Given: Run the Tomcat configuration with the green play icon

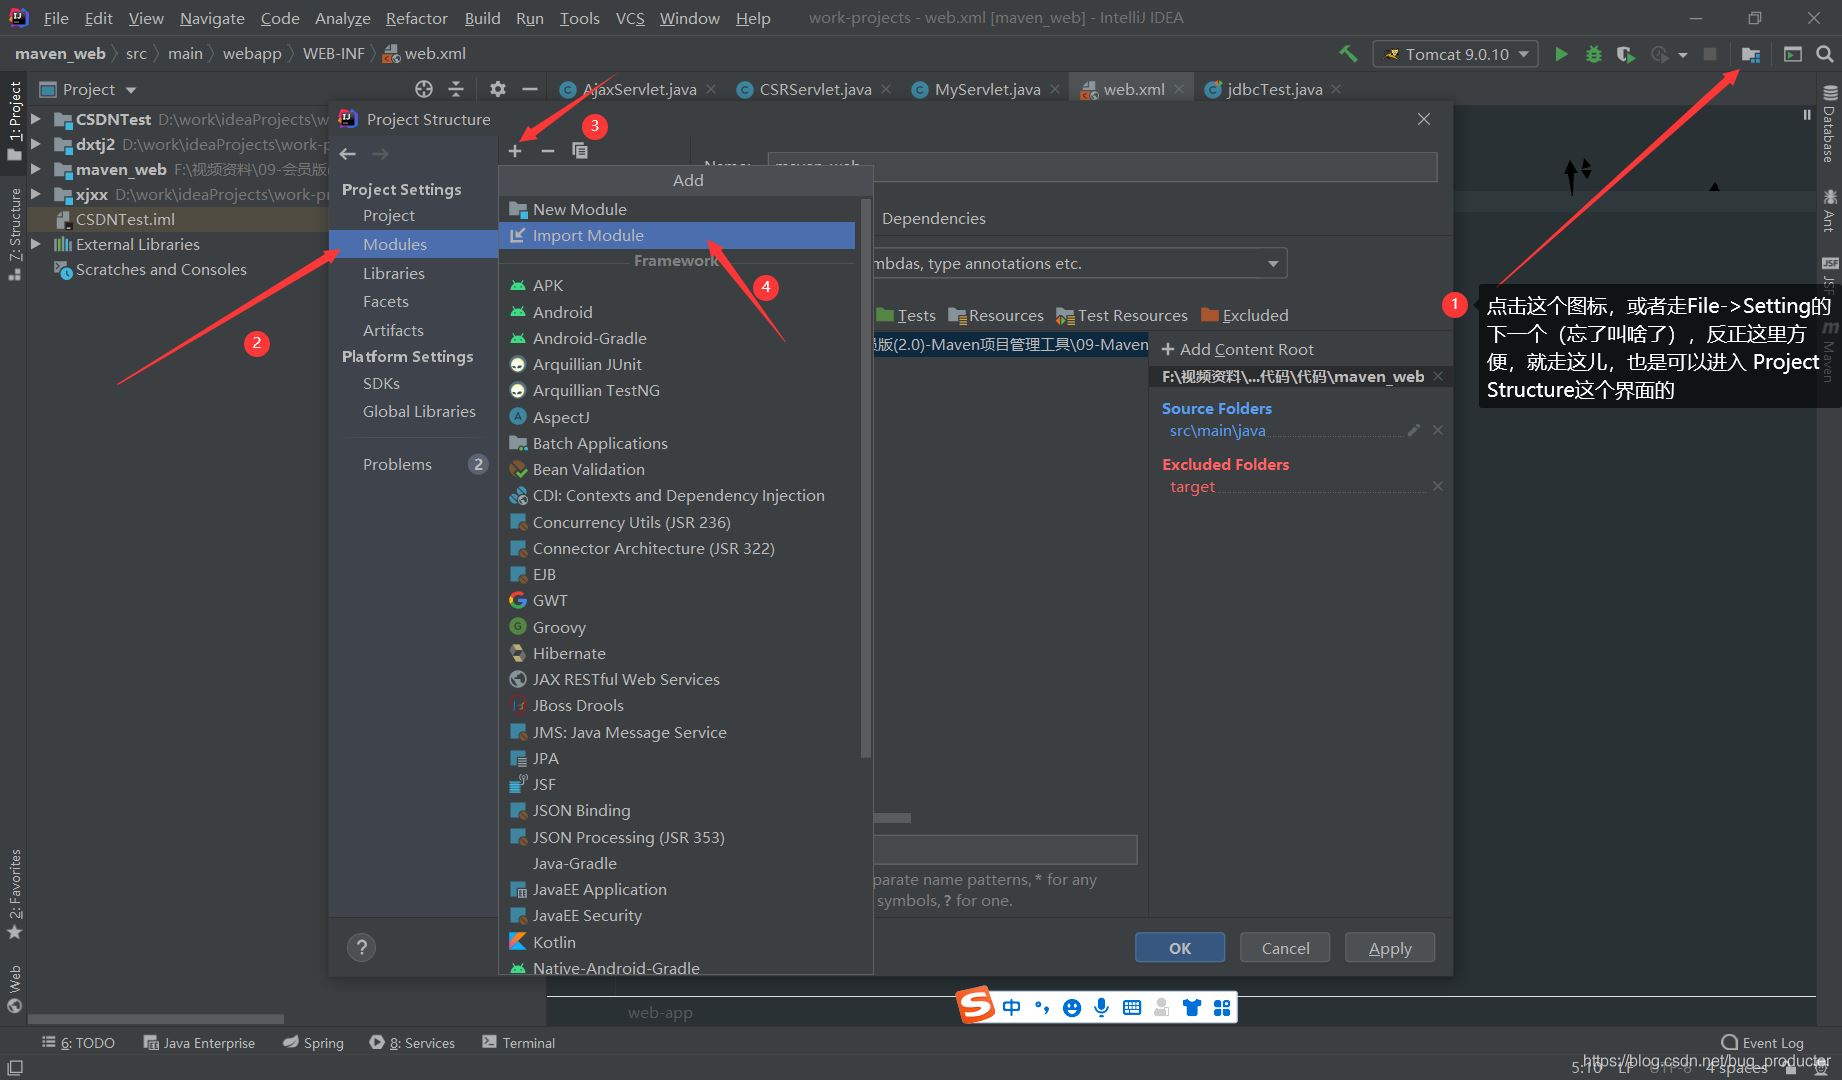Looking at the screenshot, I should tap(1561, 54).
